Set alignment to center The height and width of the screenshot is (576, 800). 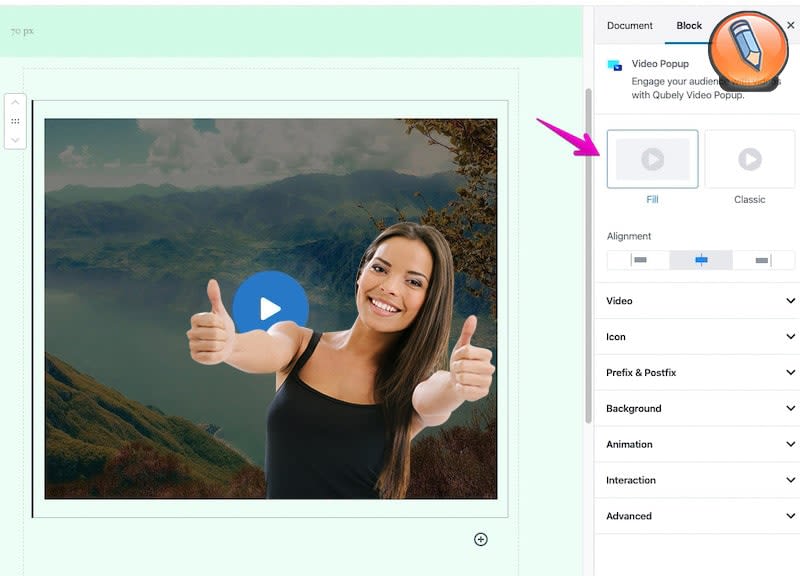pos(701,260)
